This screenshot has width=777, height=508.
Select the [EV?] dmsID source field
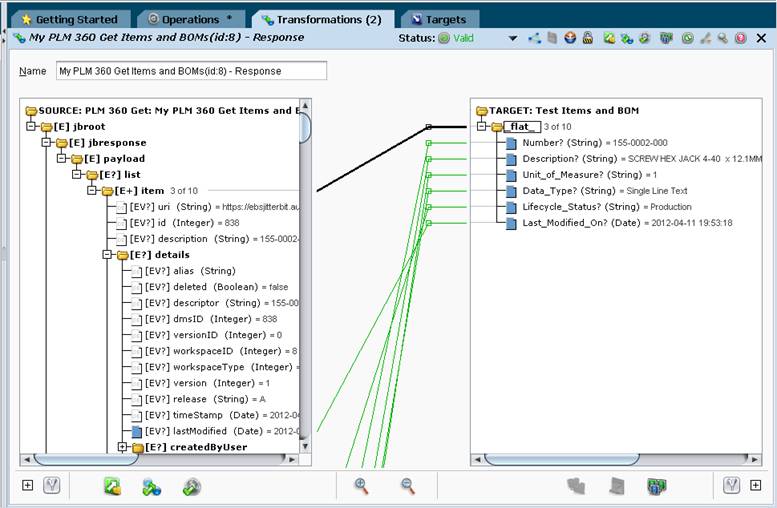point(204,319)
